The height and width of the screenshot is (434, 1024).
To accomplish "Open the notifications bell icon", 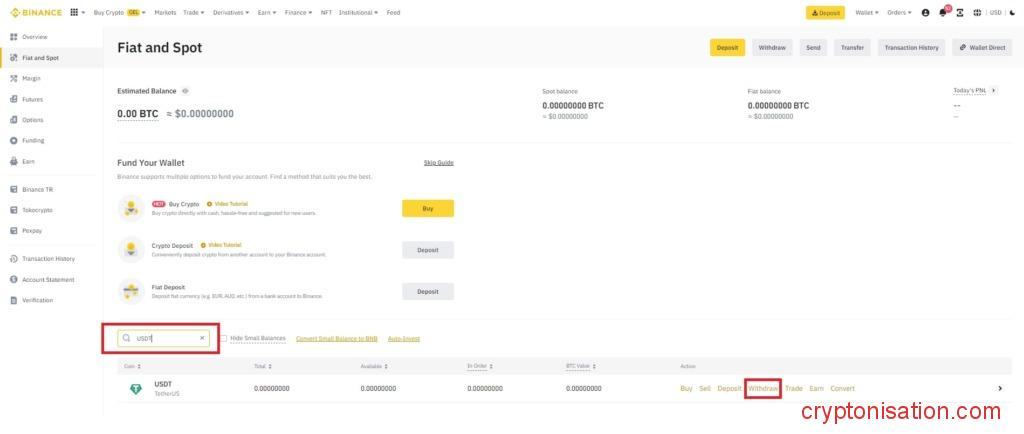I will pyautogui.click(x=942, y=13).
